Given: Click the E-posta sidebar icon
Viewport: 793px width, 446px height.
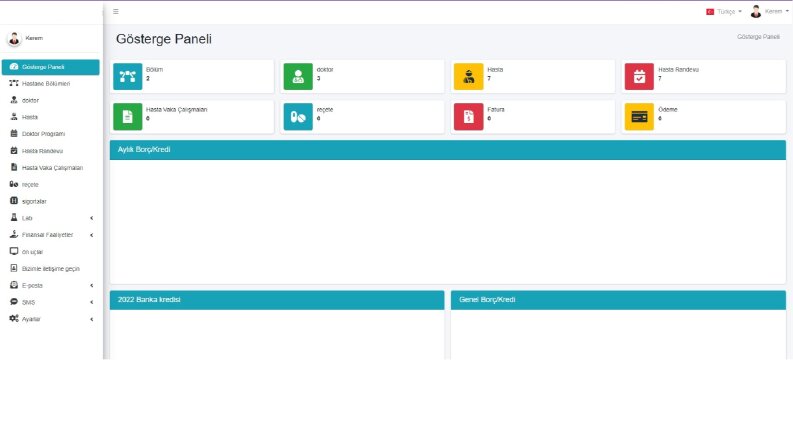Looking at the screenshot, I should coord(14,285).
